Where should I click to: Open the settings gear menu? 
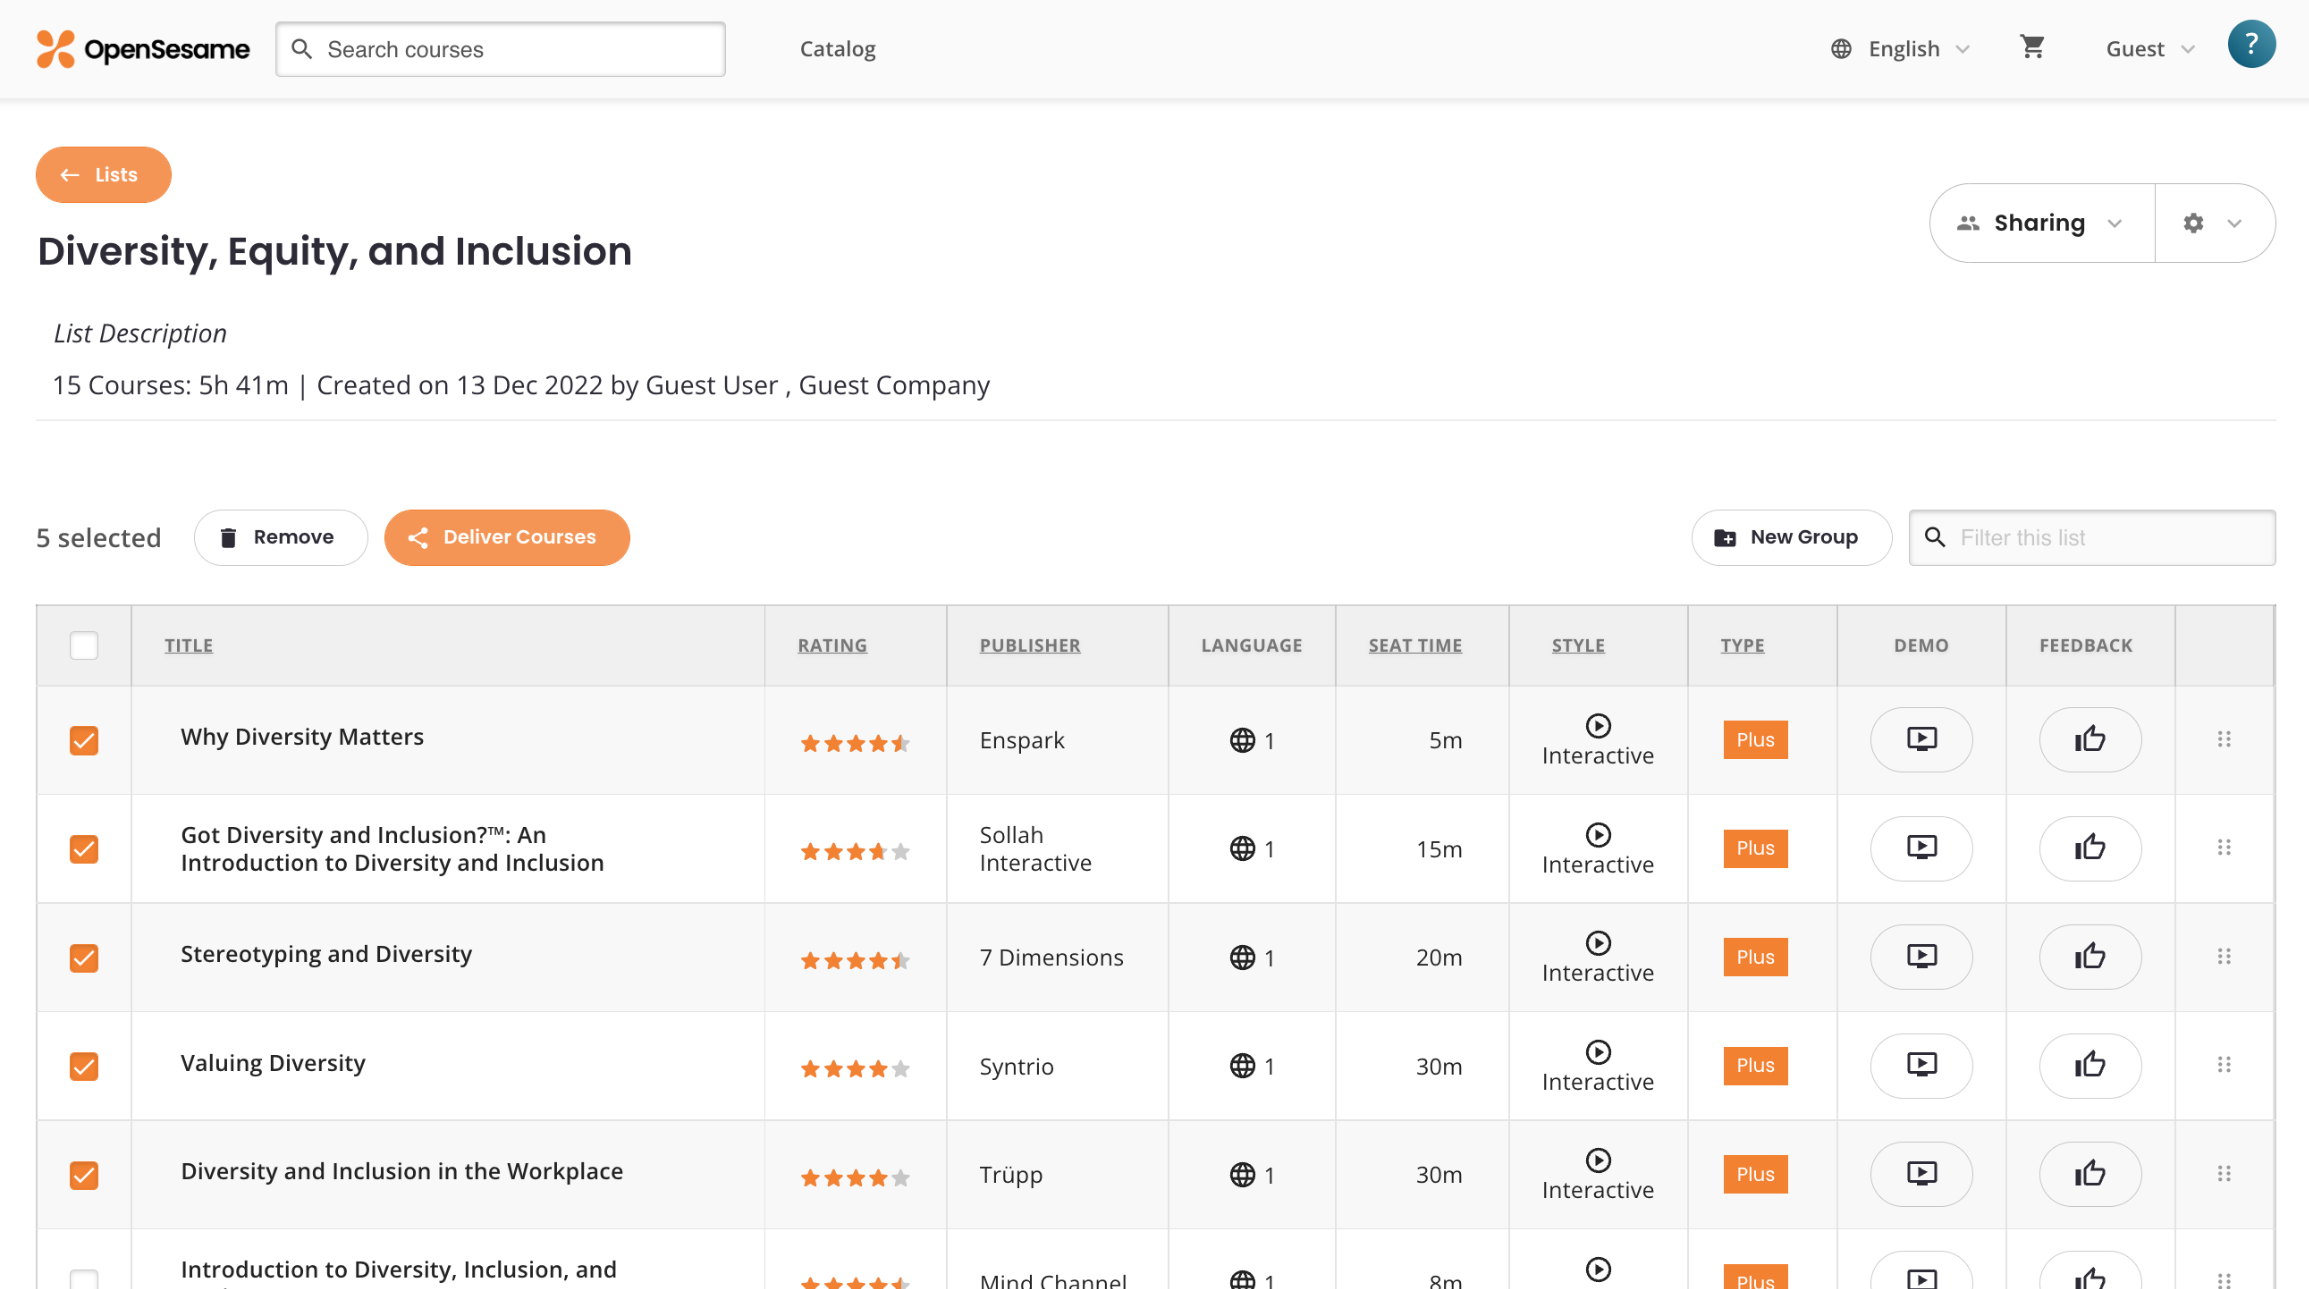[2193, 223]
